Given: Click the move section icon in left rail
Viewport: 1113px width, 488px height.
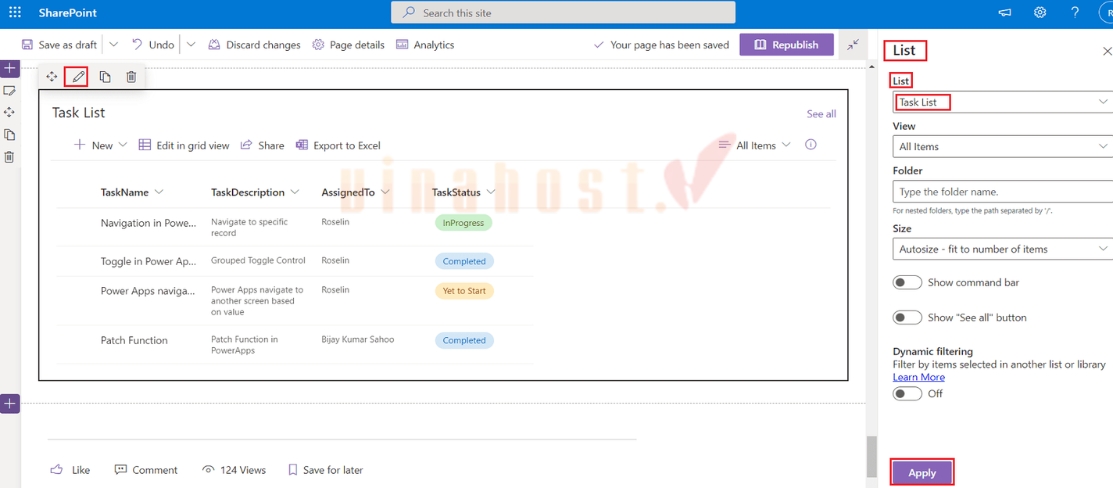Looking at the screenshot, I should tap(9, 112).
